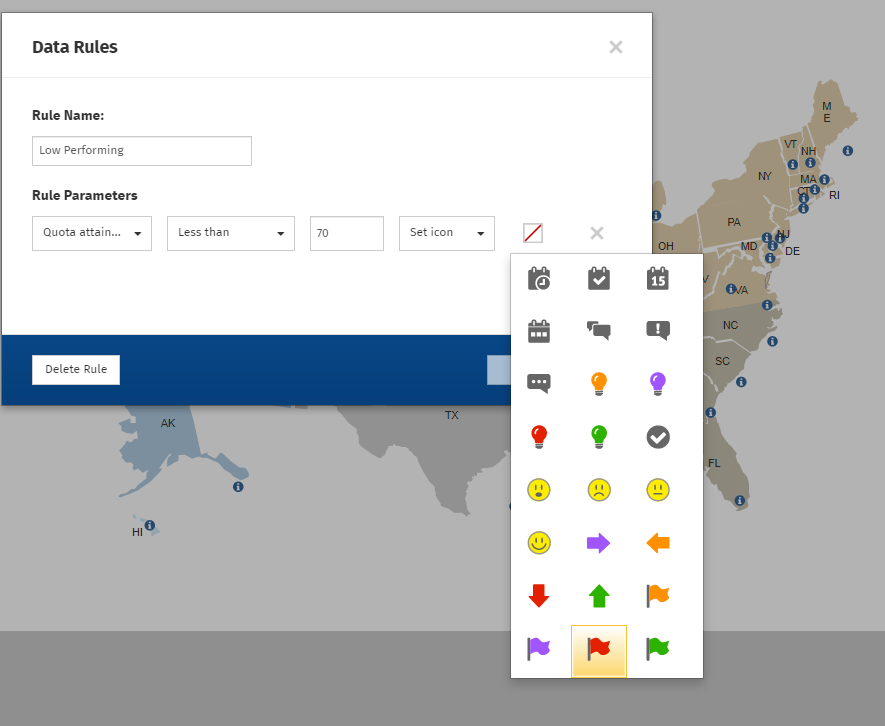Choose the green flag icon

(657, 650)
